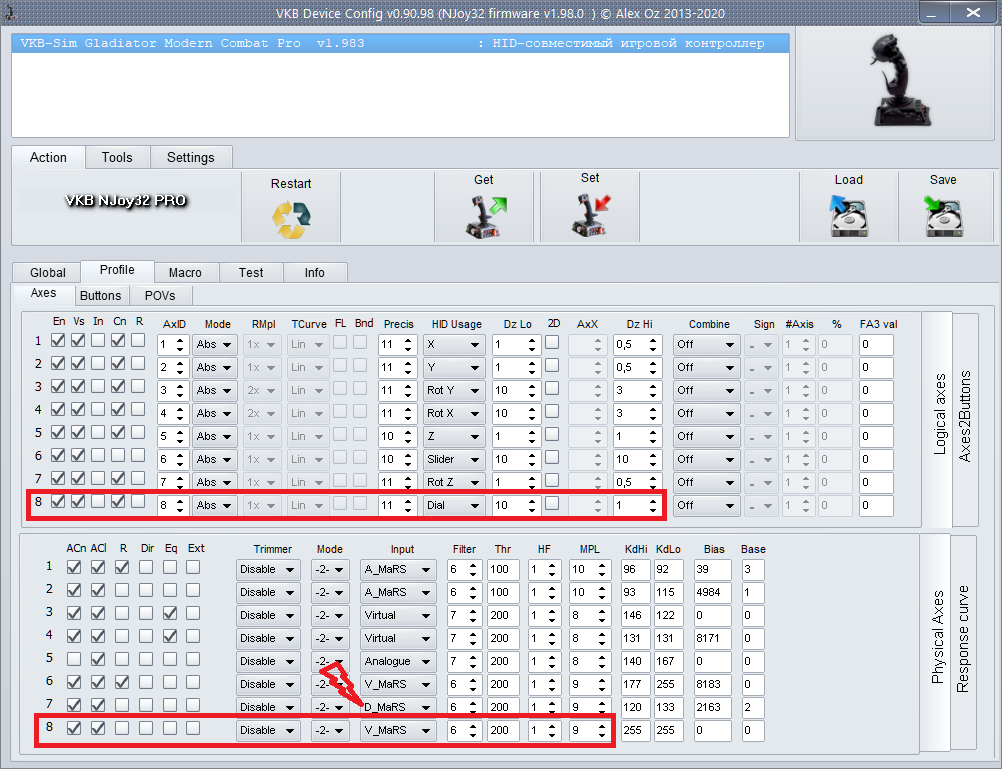
Task: Open Input dropdown for physical axis 4
Action: (397, 639)
